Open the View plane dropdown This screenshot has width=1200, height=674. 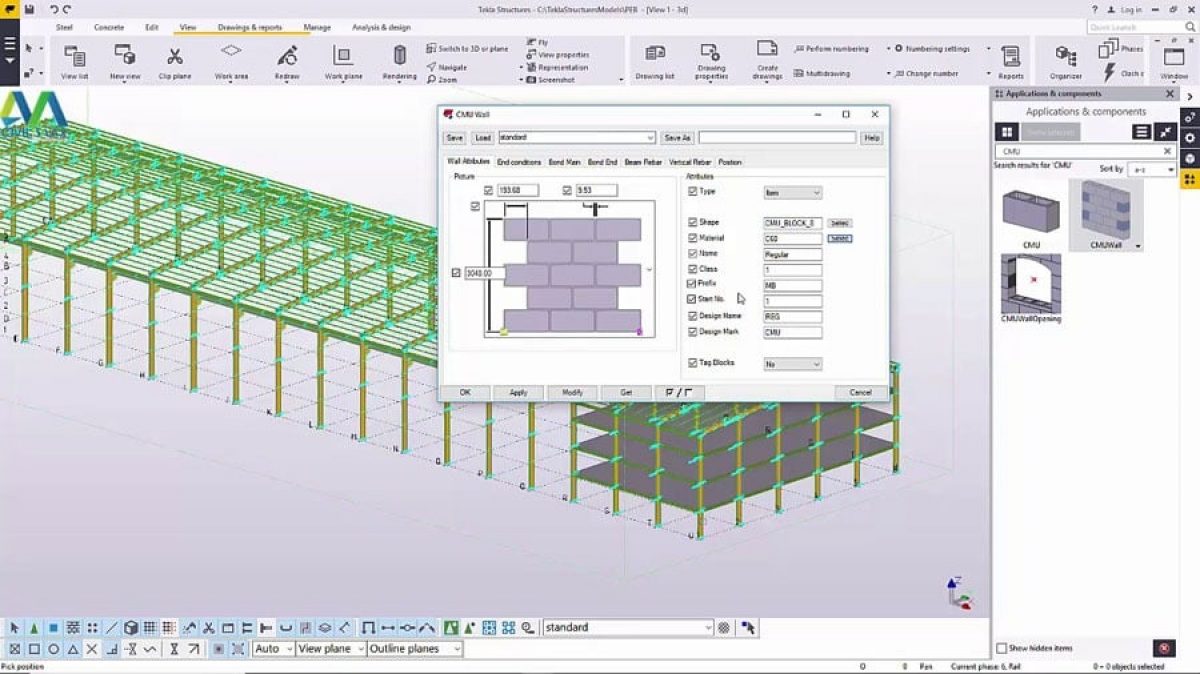click(x=331, y=649)
